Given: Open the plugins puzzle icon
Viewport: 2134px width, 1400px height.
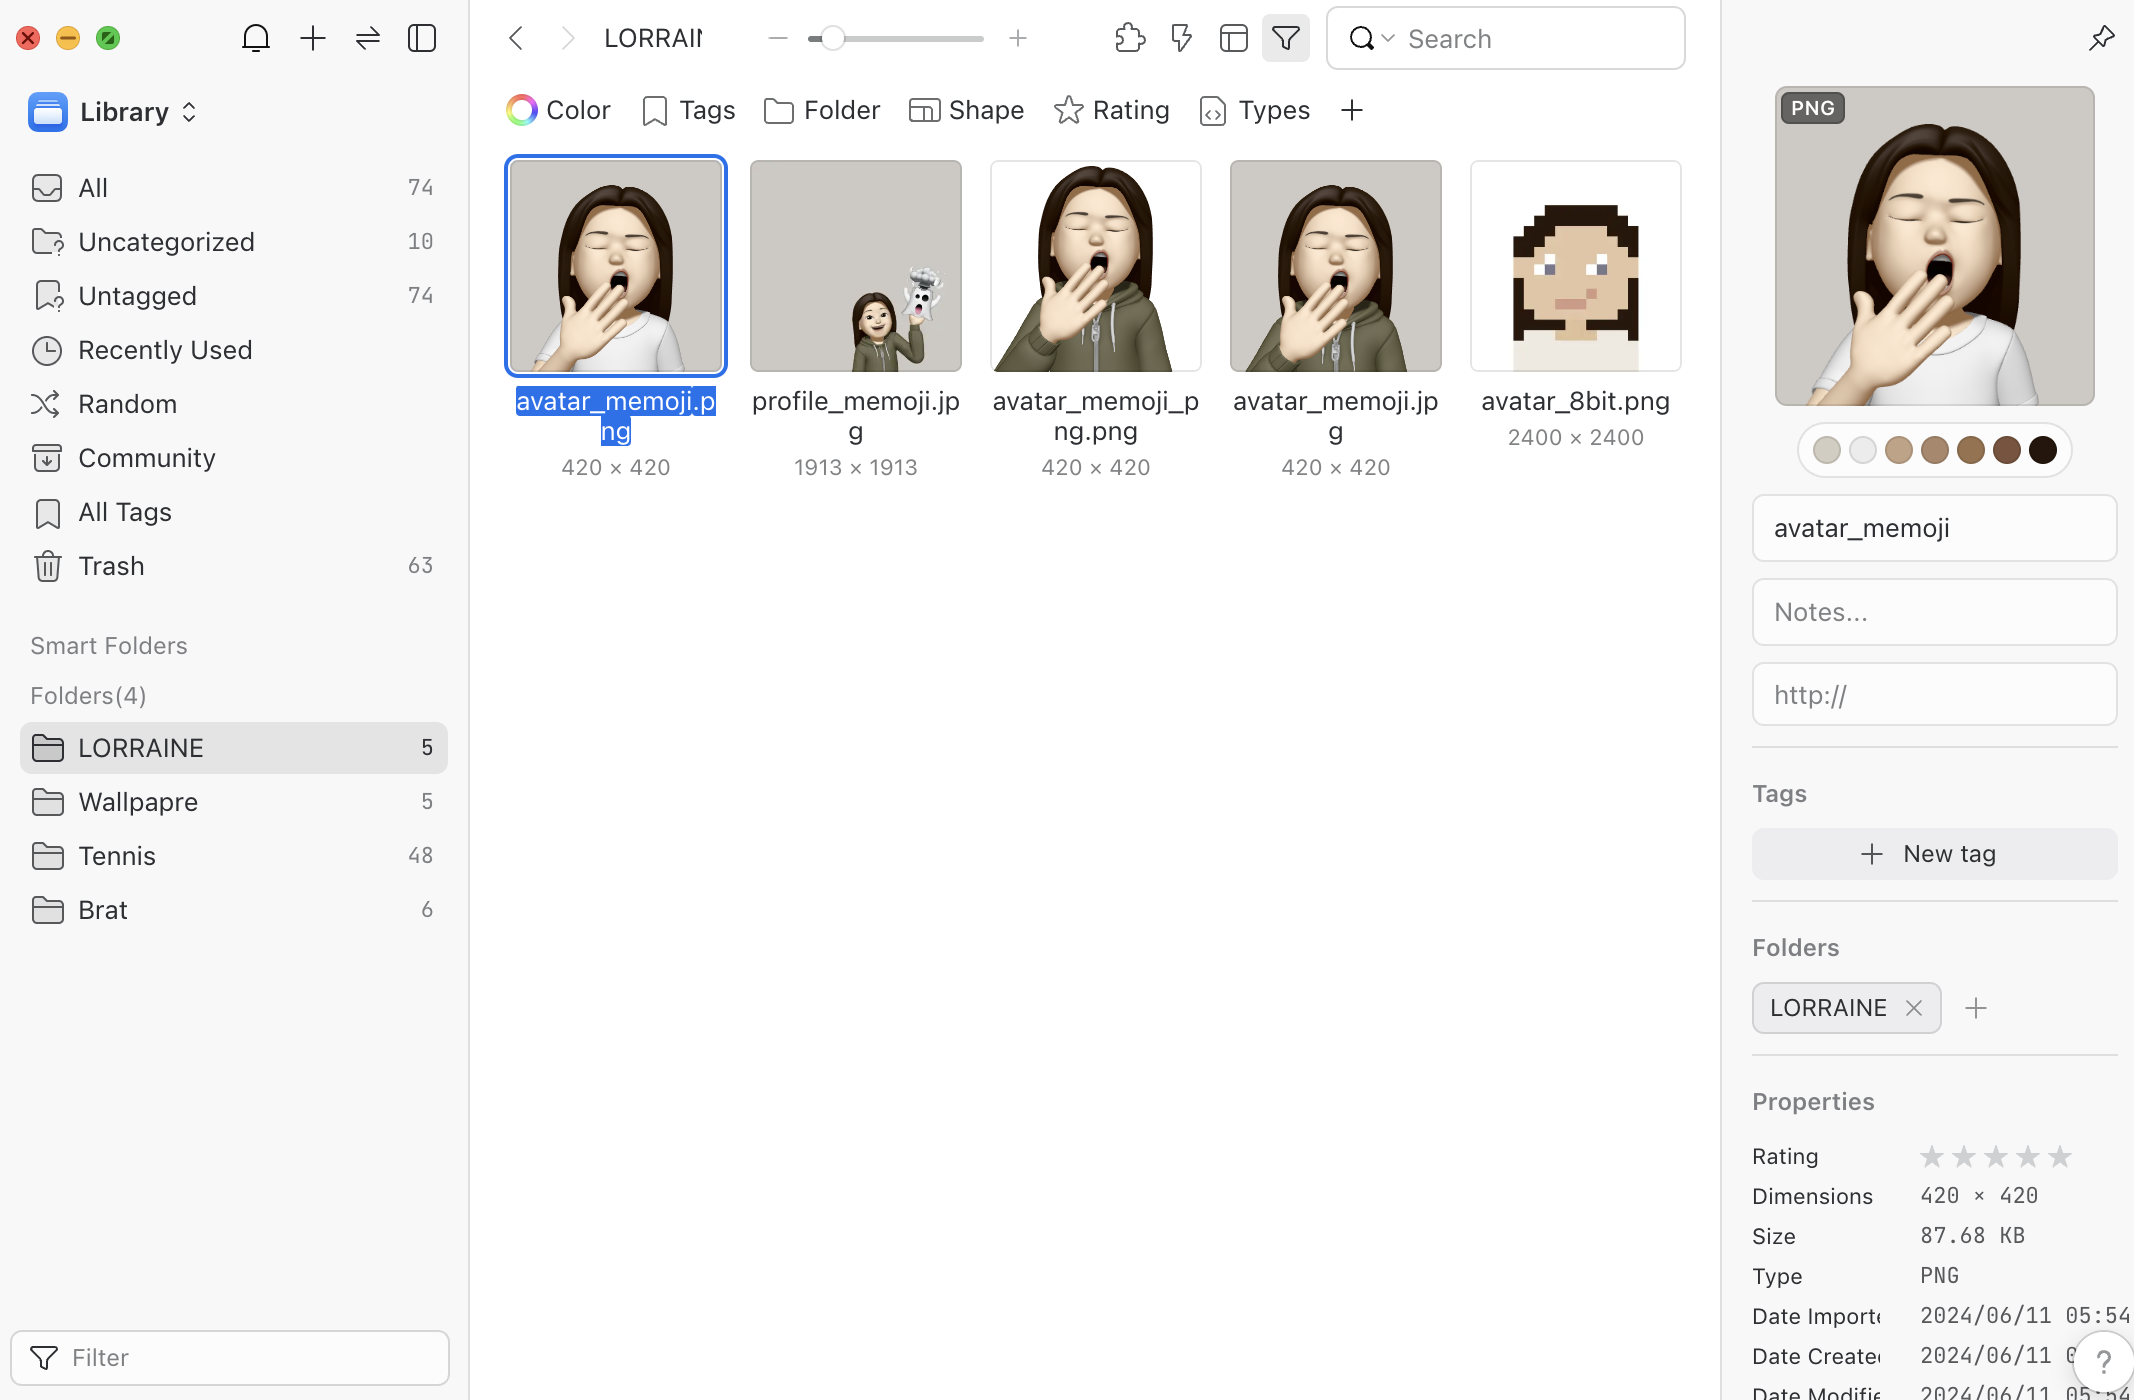Looking at the screenshot, I should 1130,38.
